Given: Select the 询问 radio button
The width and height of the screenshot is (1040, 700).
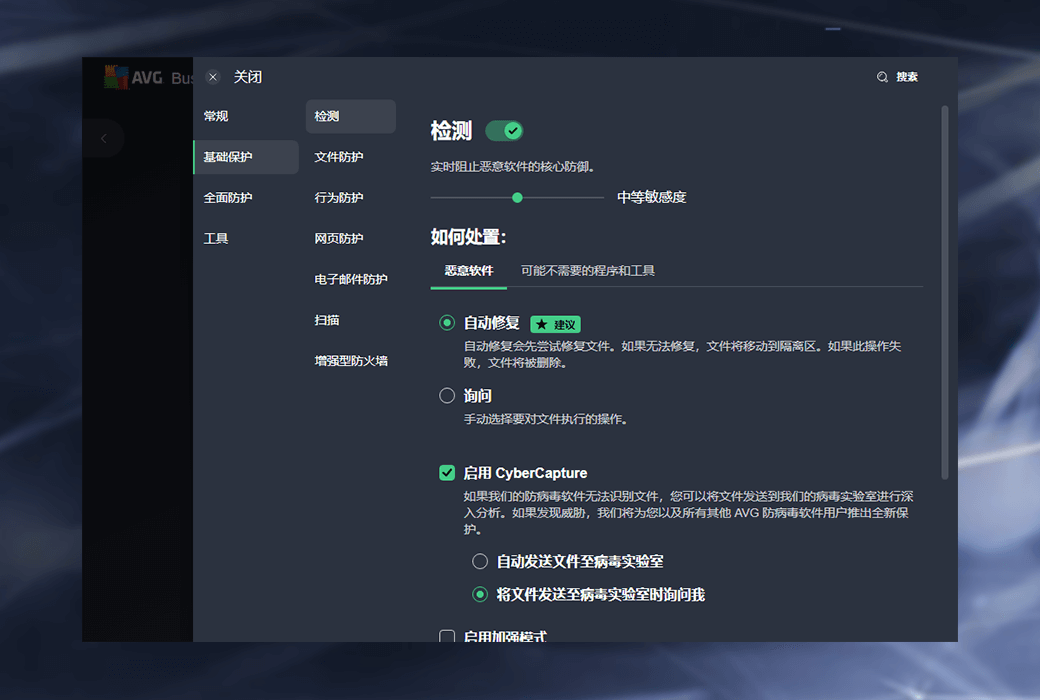Looking at the screenshot, I should point(447,396).
